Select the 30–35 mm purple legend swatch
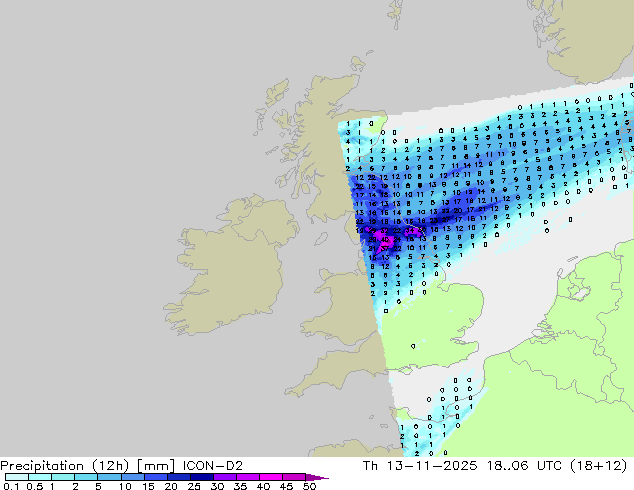Image resolution: width=634 pixels, height=490 pixels. [x=224, y=477]
